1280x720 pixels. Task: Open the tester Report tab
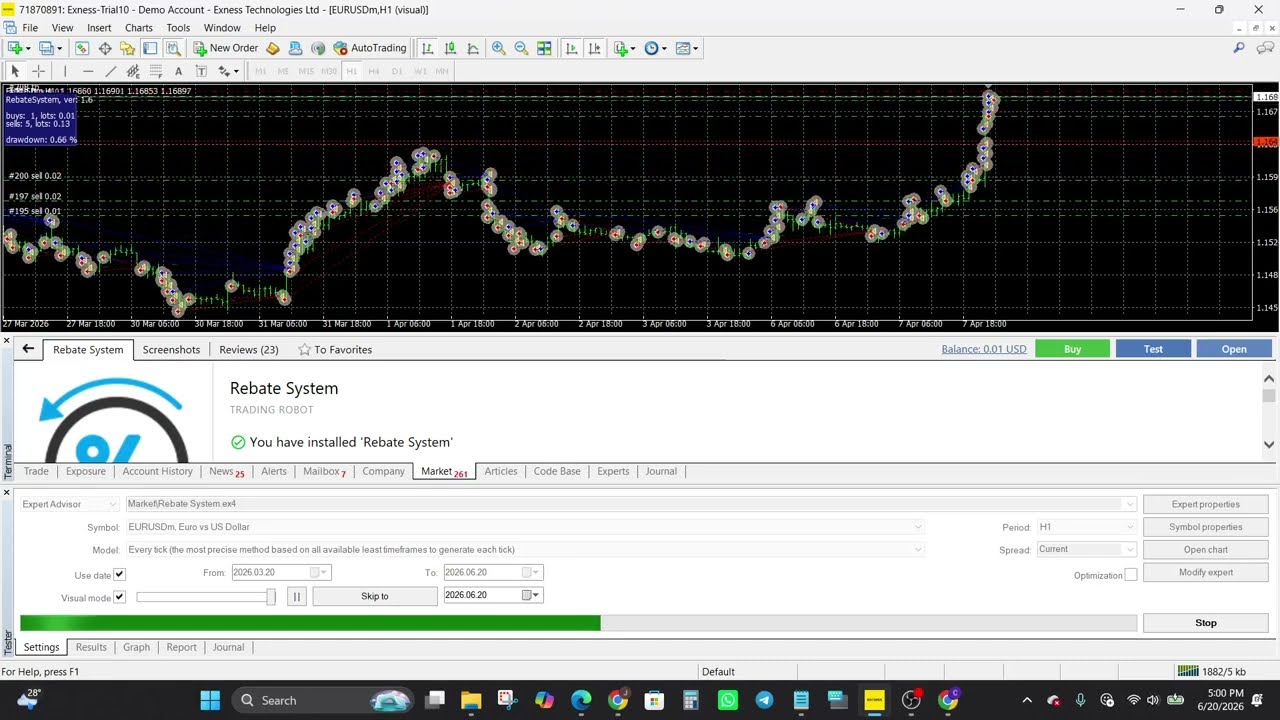181,647
